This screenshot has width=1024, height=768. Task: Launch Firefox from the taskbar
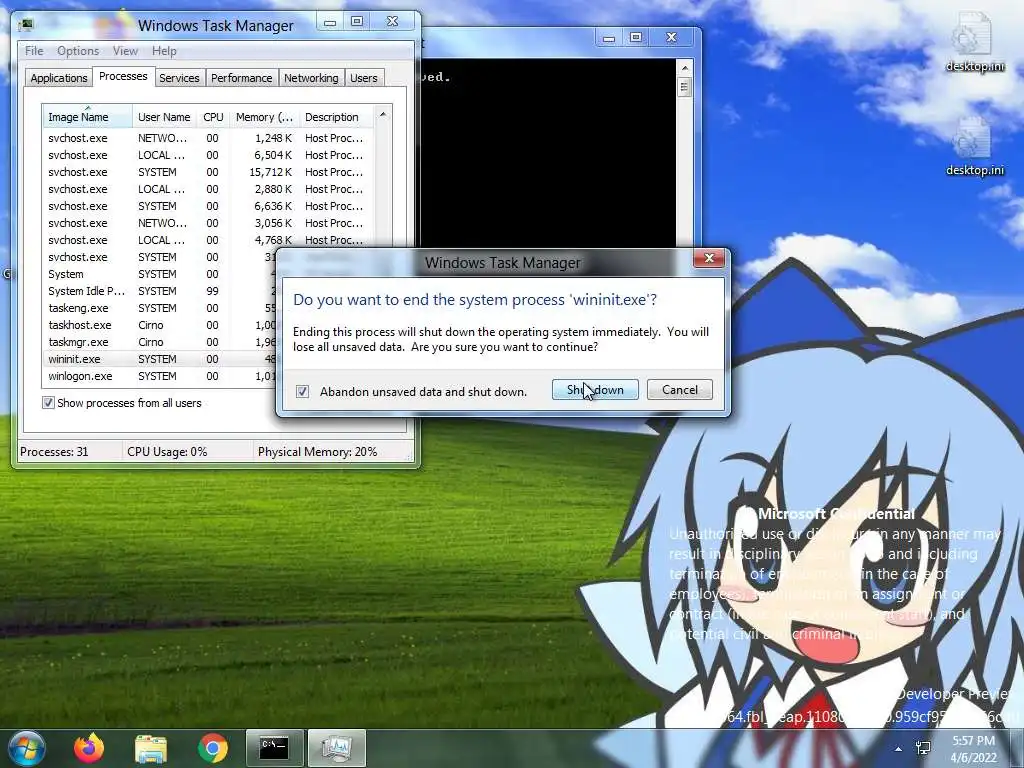(89, 748)
